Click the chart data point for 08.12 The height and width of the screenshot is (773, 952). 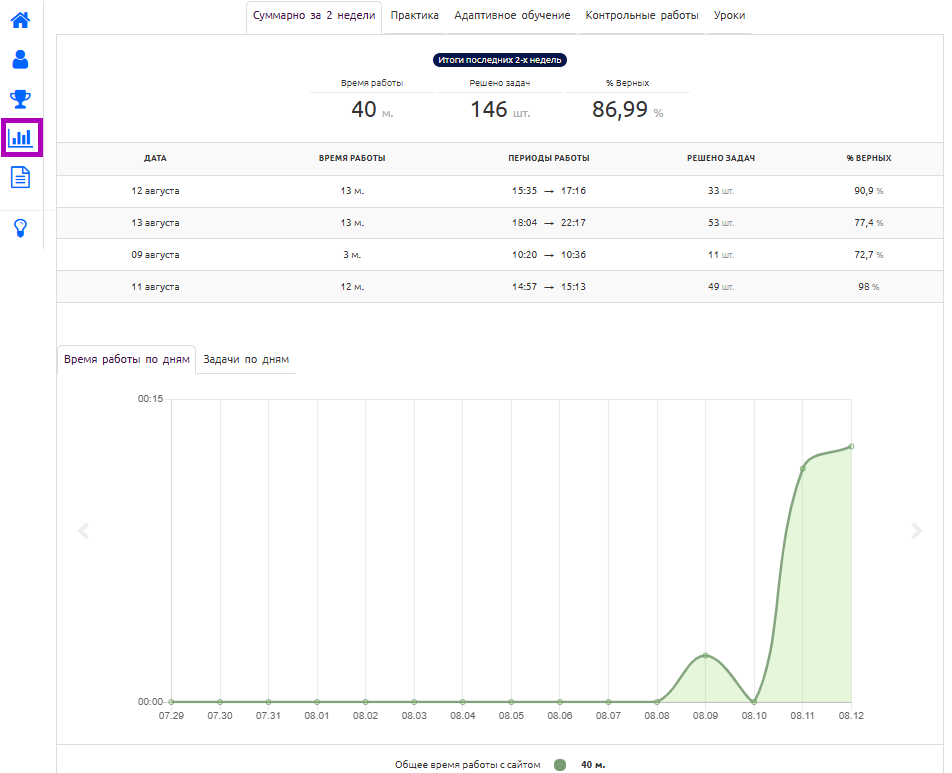[x=851, y=446]
